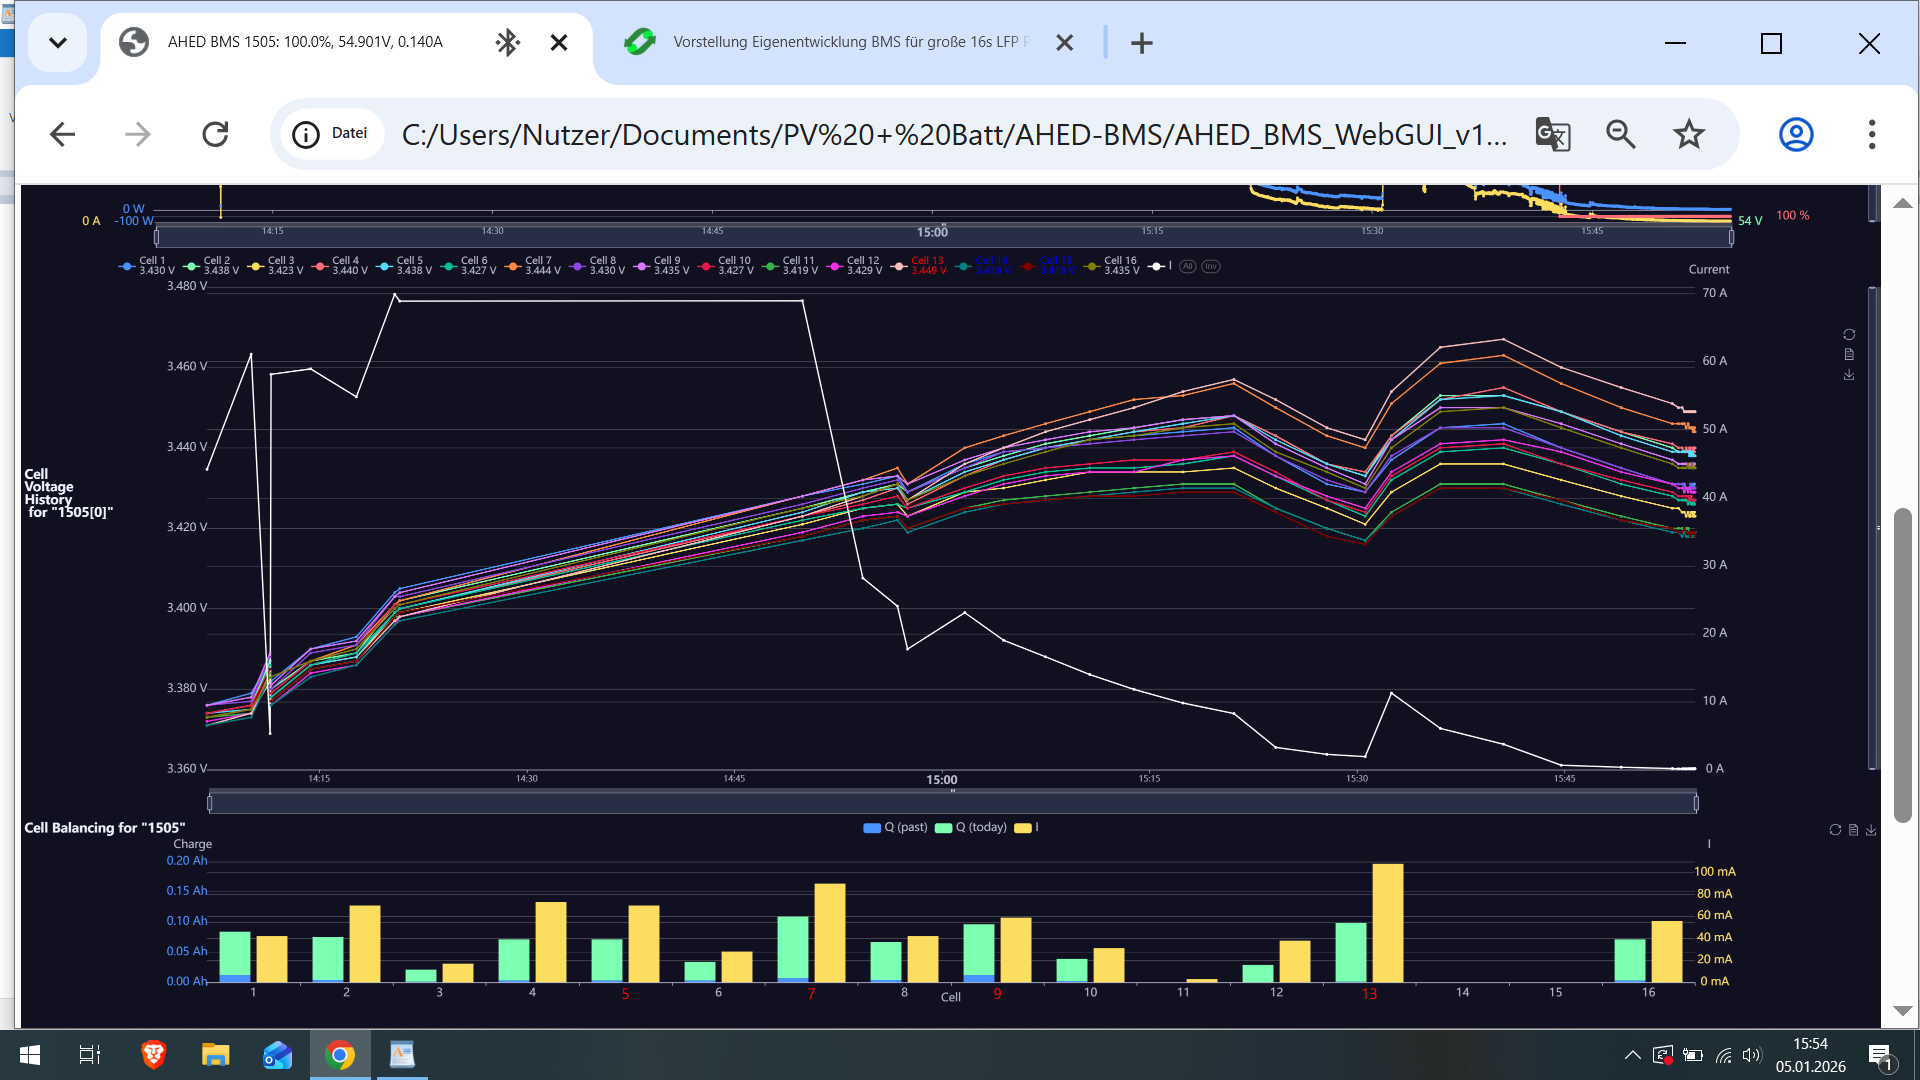
Task: Click Google Translate icon in address bar
Action: [x=1552, y=134]
